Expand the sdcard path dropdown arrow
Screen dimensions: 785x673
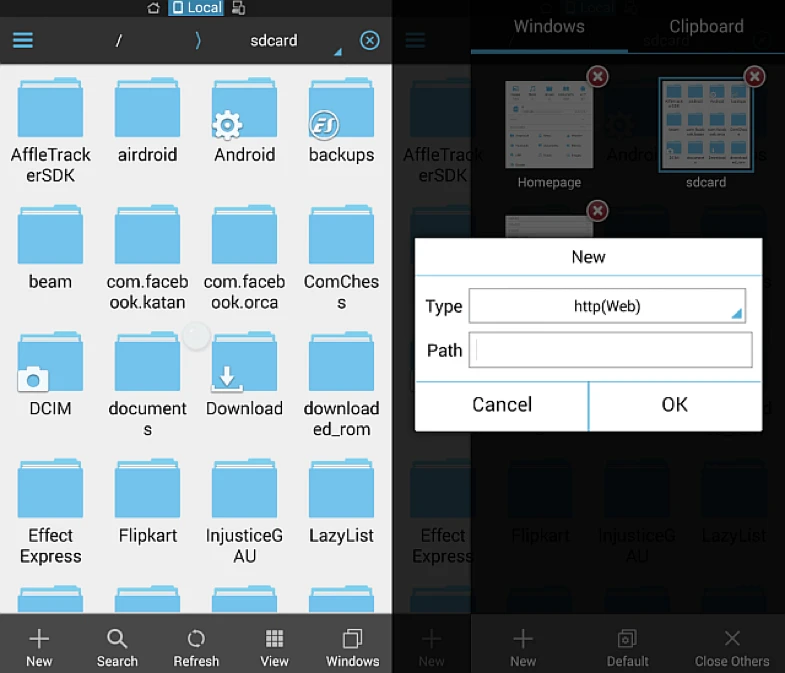coord(338,52)
